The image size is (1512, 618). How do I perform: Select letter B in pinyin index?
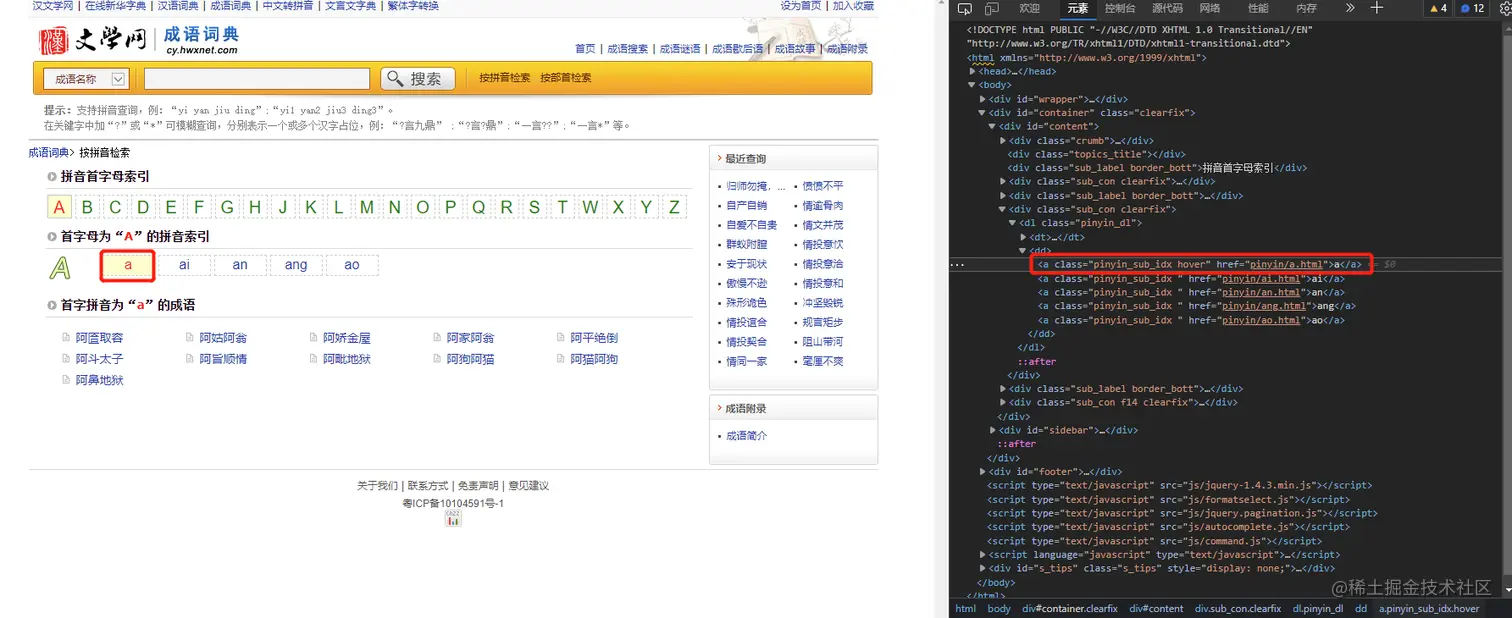tap(87, 207)
